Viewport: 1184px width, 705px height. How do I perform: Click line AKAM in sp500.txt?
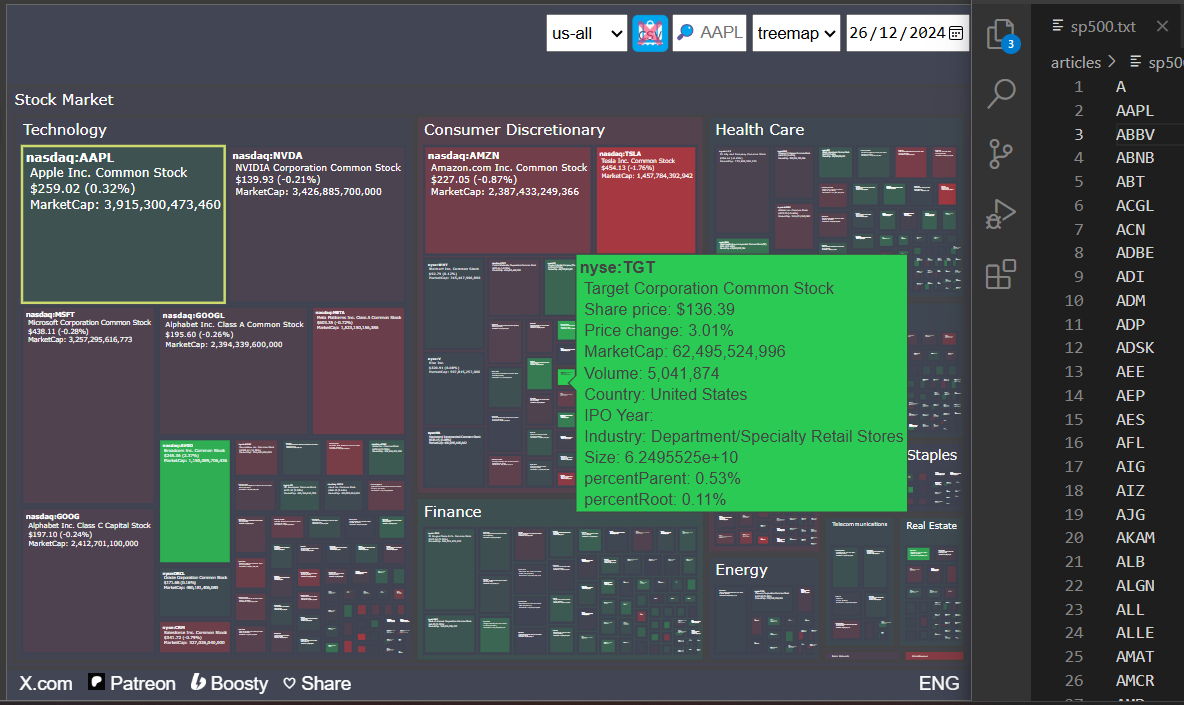click(x=1135, y=537)
